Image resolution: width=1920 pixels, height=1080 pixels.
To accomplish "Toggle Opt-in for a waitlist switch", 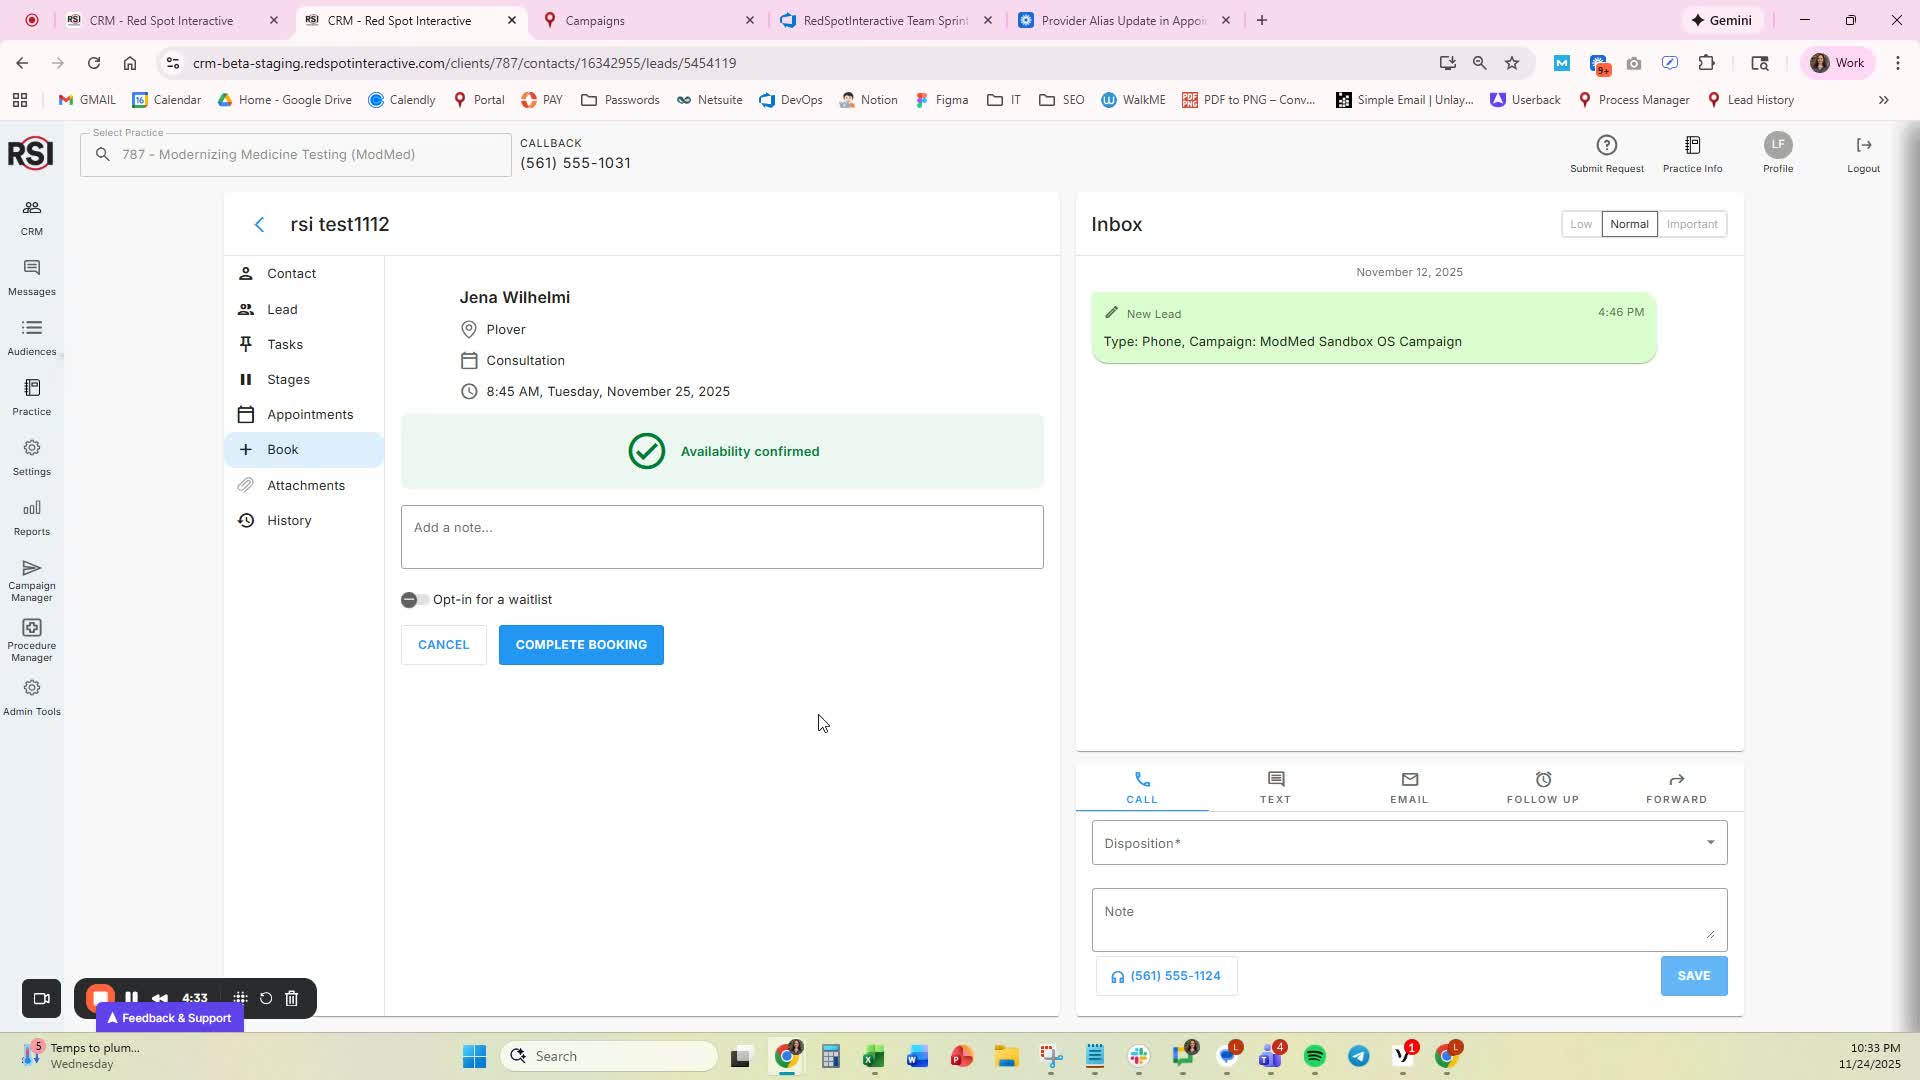I will tap(414, 600).
